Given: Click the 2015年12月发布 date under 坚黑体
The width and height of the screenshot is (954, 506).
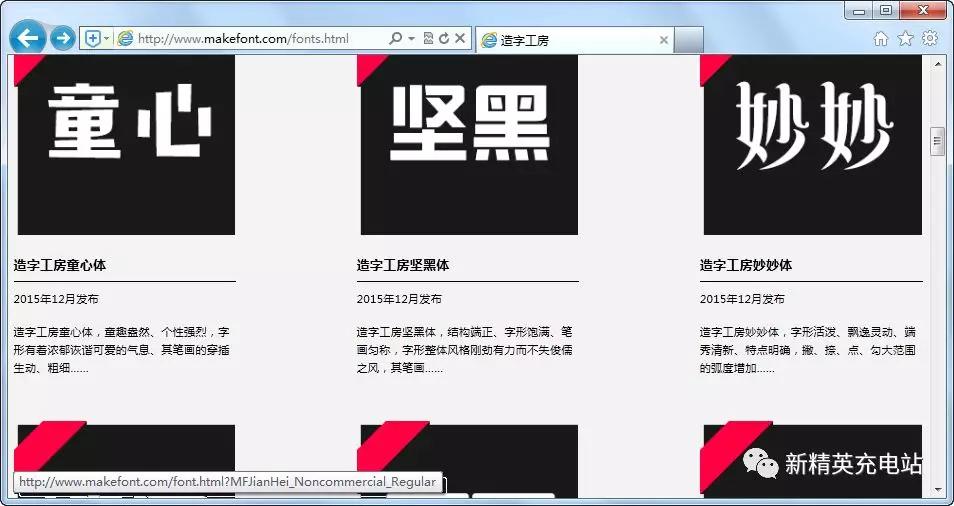Looking at the screenshot, I should (399, 299).
